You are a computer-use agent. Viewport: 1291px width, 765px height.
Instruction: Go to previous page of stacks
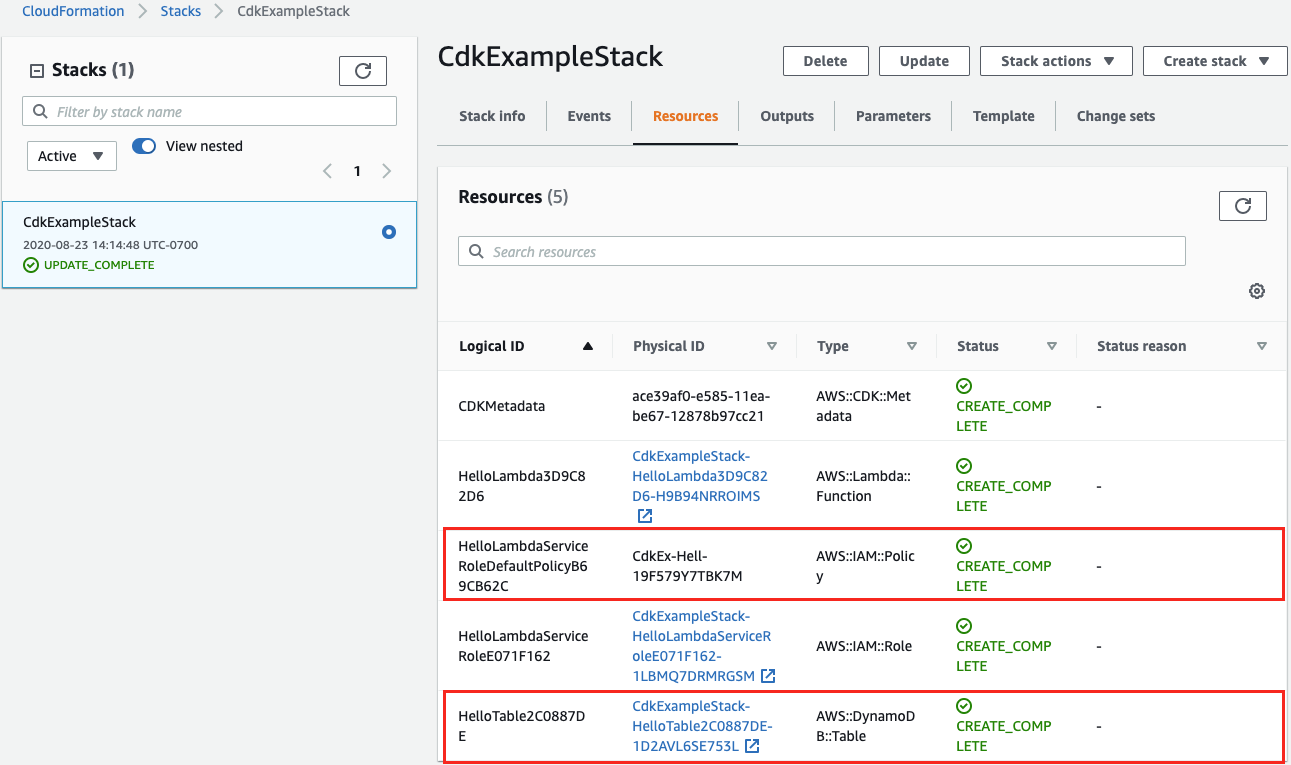(327, 171)
